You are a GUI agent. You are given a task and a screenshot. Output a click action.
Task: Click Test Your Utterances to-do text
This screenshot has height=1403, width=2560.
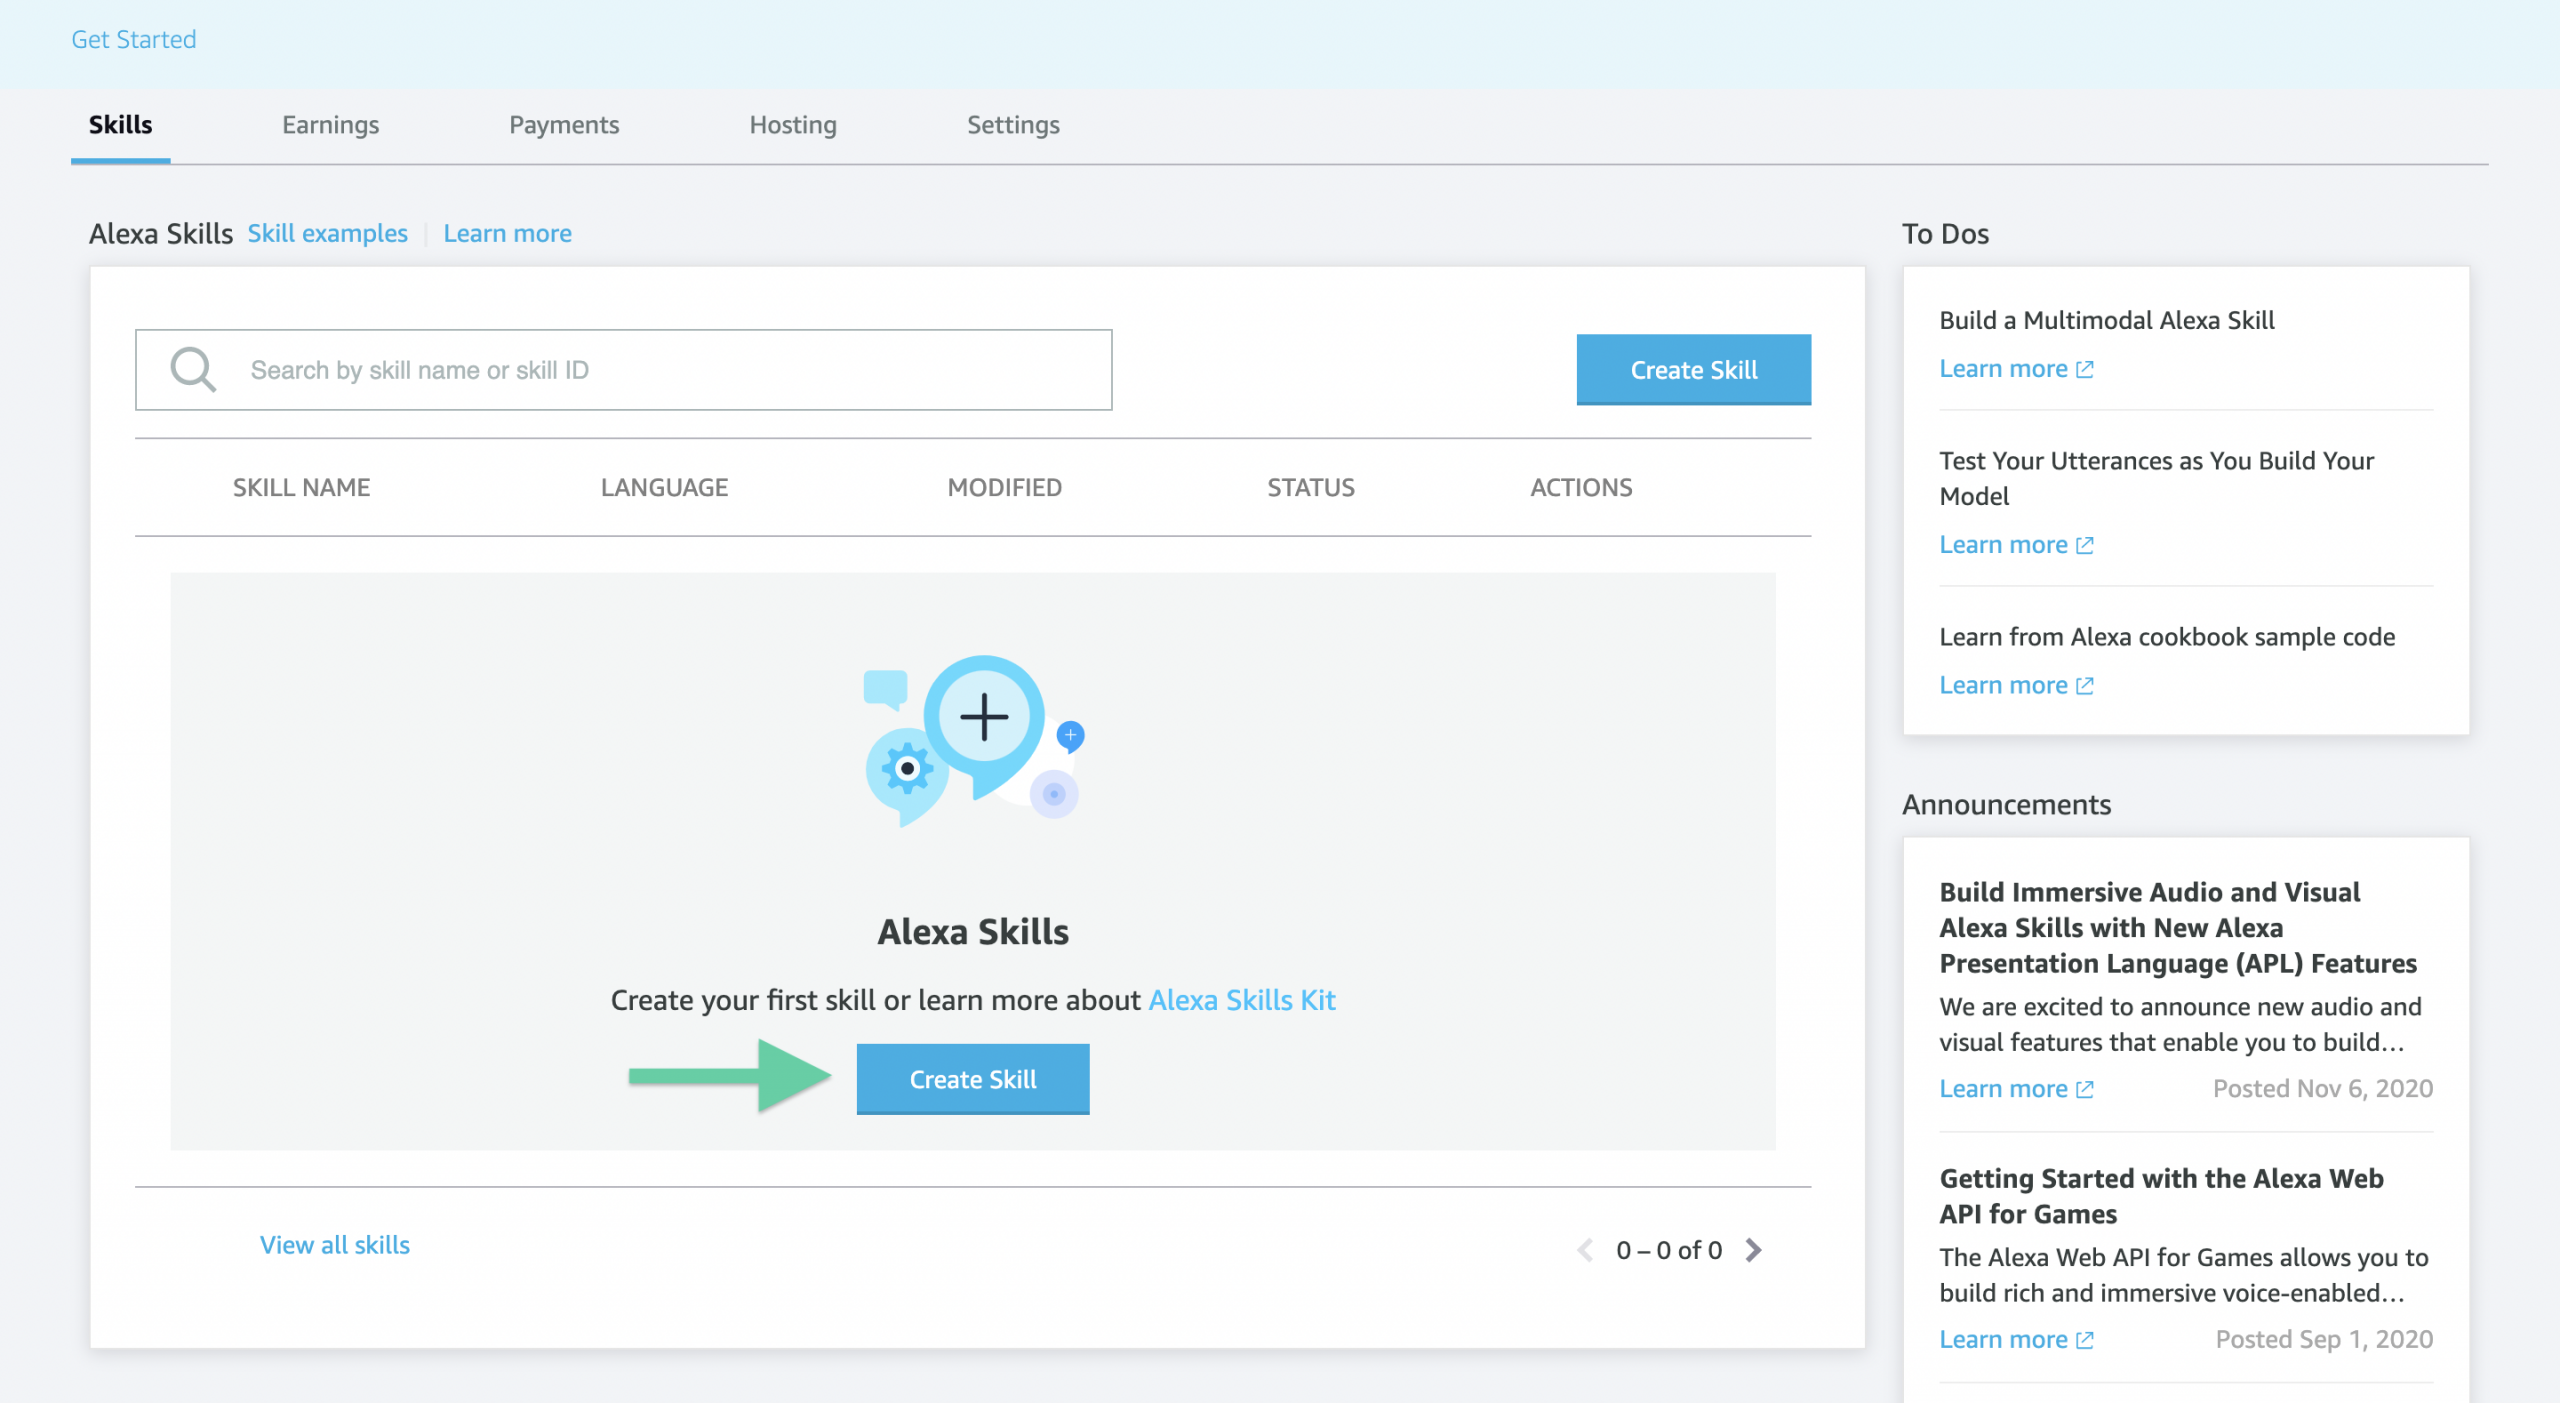point(2156,478)
